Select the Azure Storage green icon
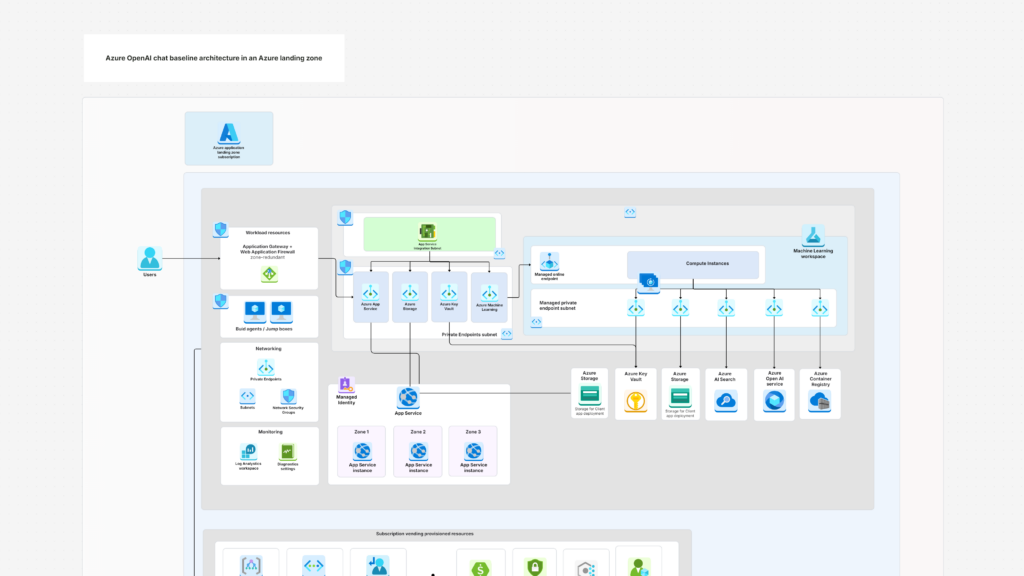This screenshot has width=1024, height=576. (x=590, y=394)
